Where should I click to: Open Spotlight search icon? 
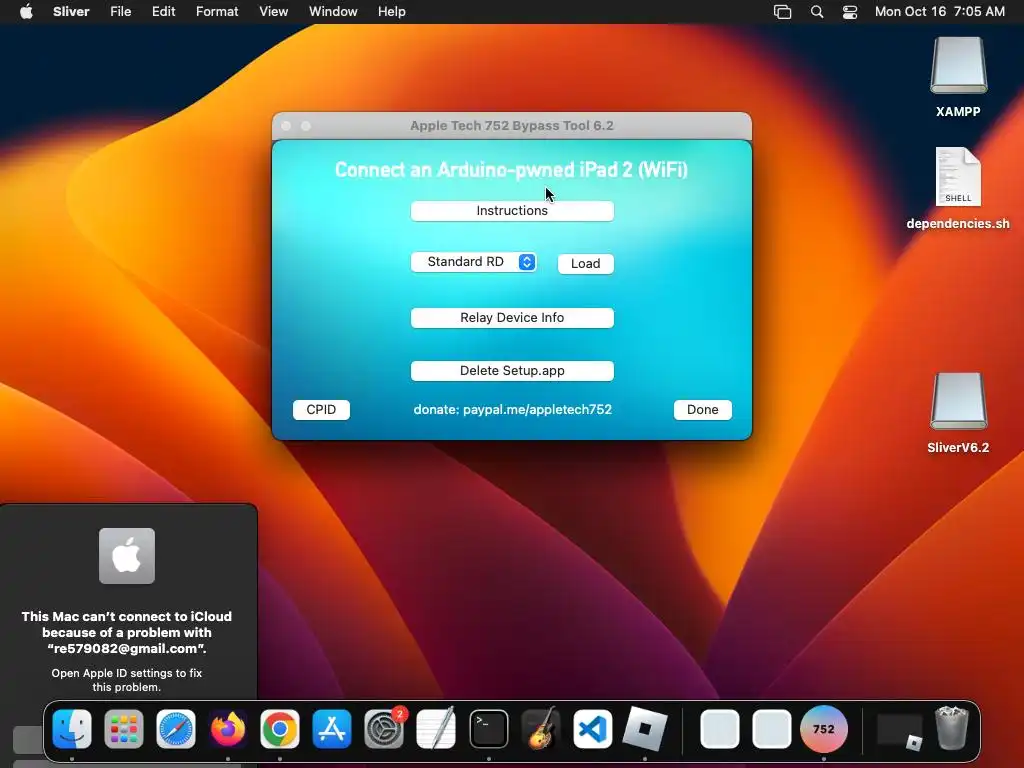(x=817, y=12)
